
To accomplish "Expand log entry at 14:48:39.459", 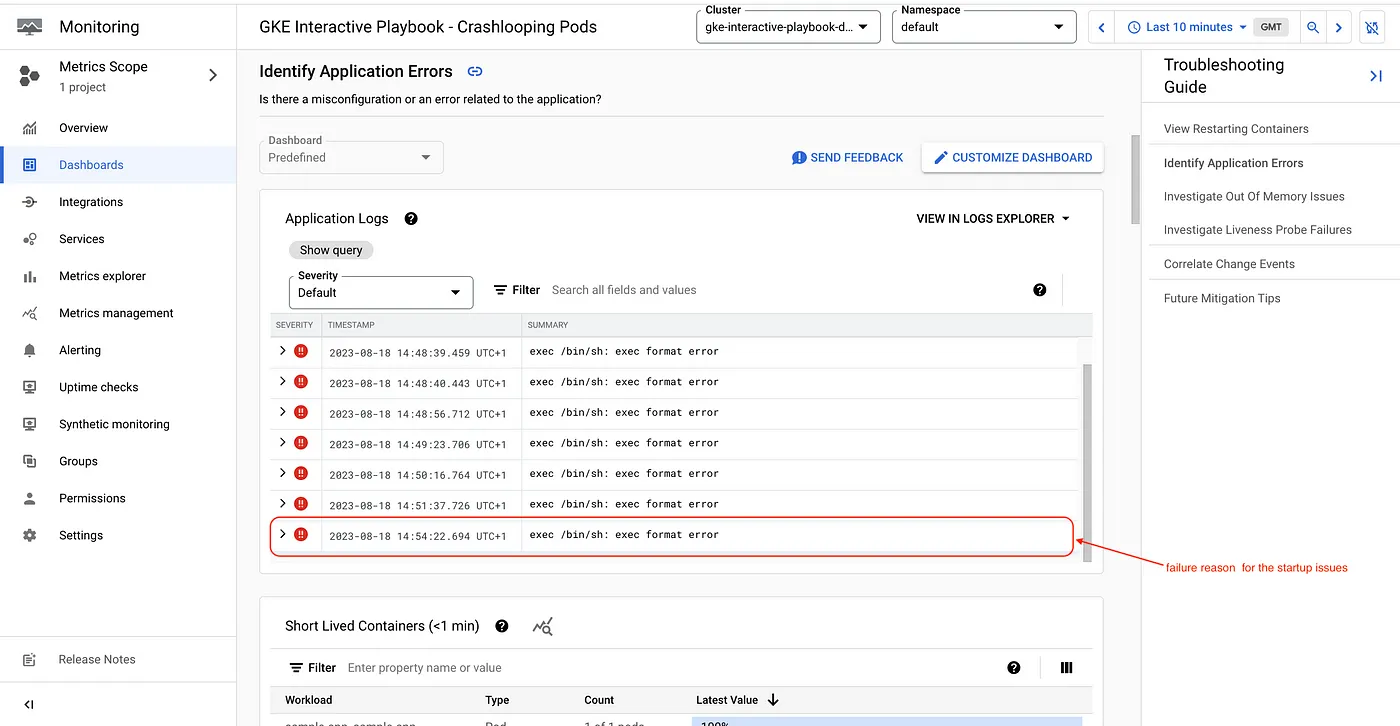I will pyautogui.click(x=282, y=351).
